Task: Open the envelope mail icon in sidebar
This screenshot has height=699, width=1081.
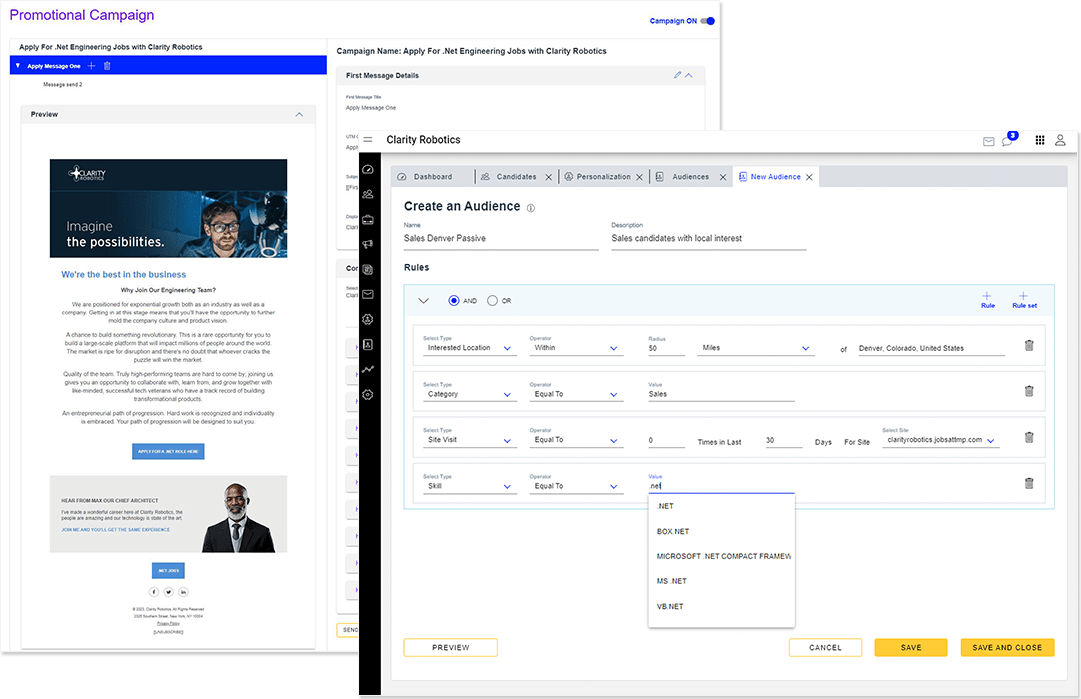Action: [x=368, y=294]
